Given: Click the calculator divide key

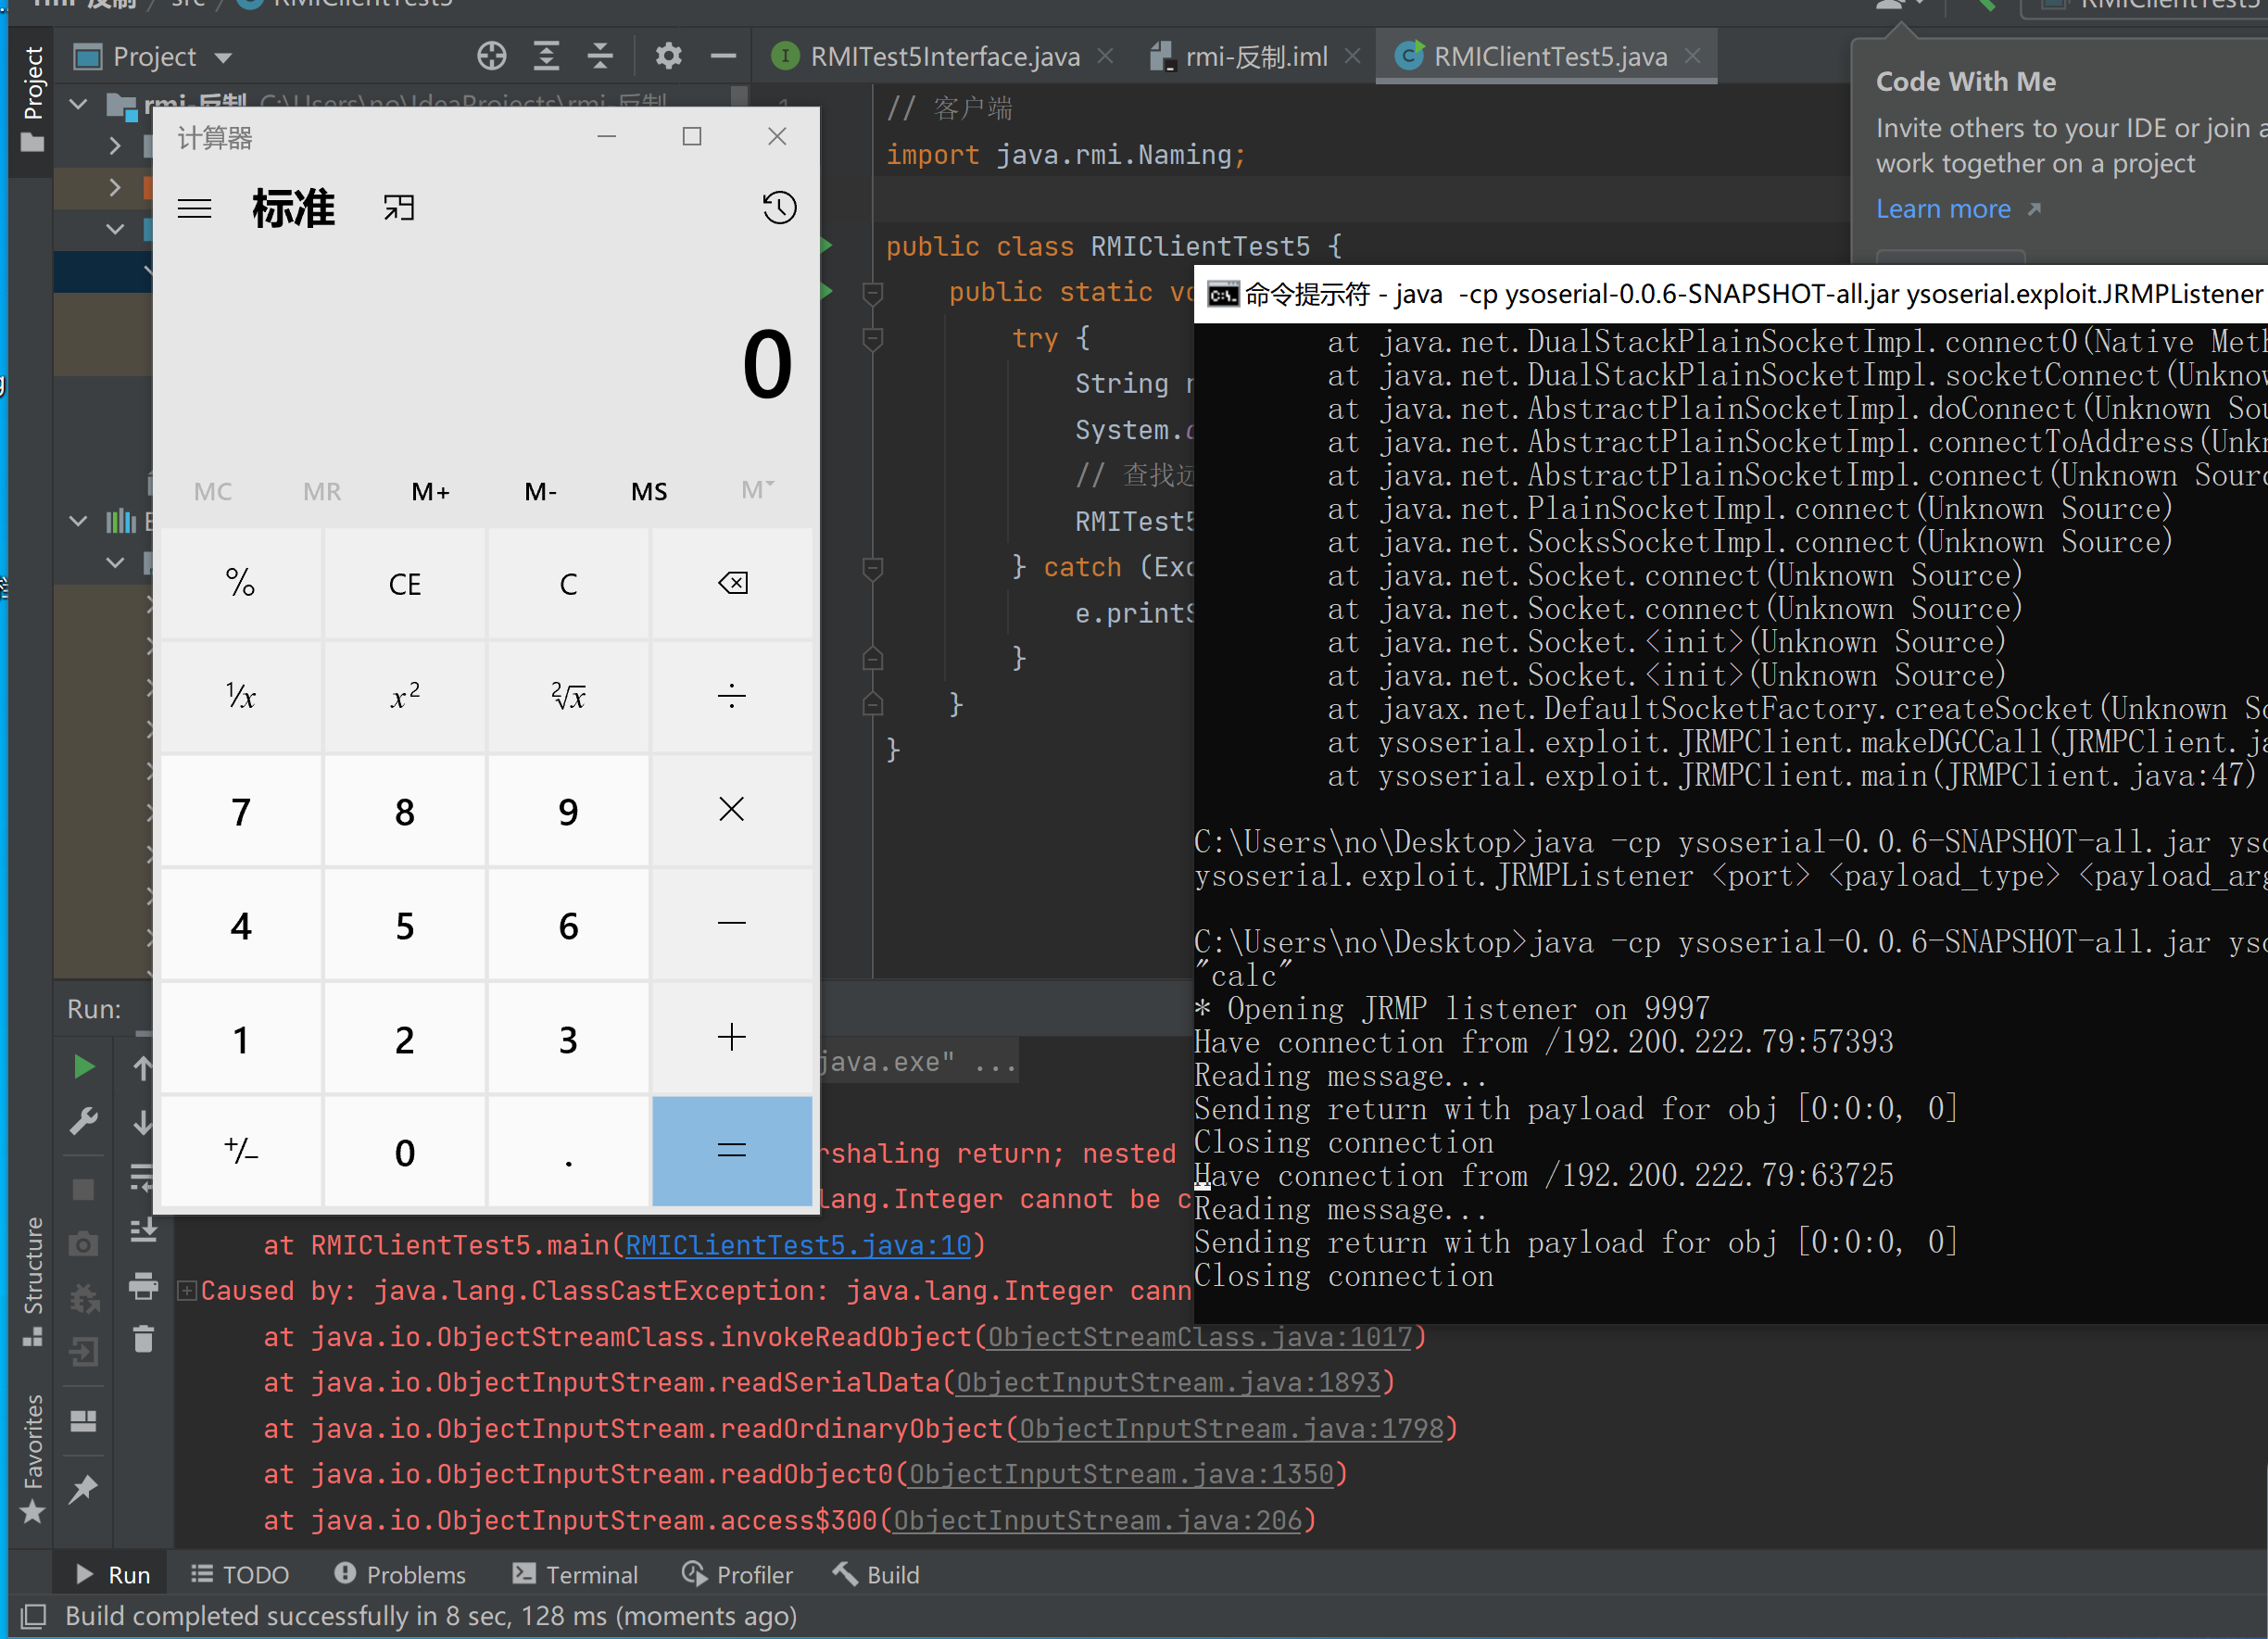Looking at the screenshot, I should point(732,697).
